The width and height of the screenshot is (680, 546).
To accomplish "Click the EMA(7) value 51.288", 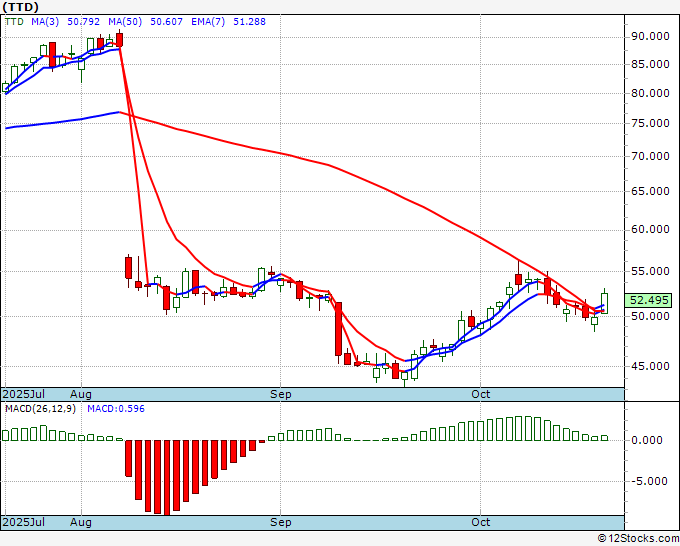I will [249, 22].
